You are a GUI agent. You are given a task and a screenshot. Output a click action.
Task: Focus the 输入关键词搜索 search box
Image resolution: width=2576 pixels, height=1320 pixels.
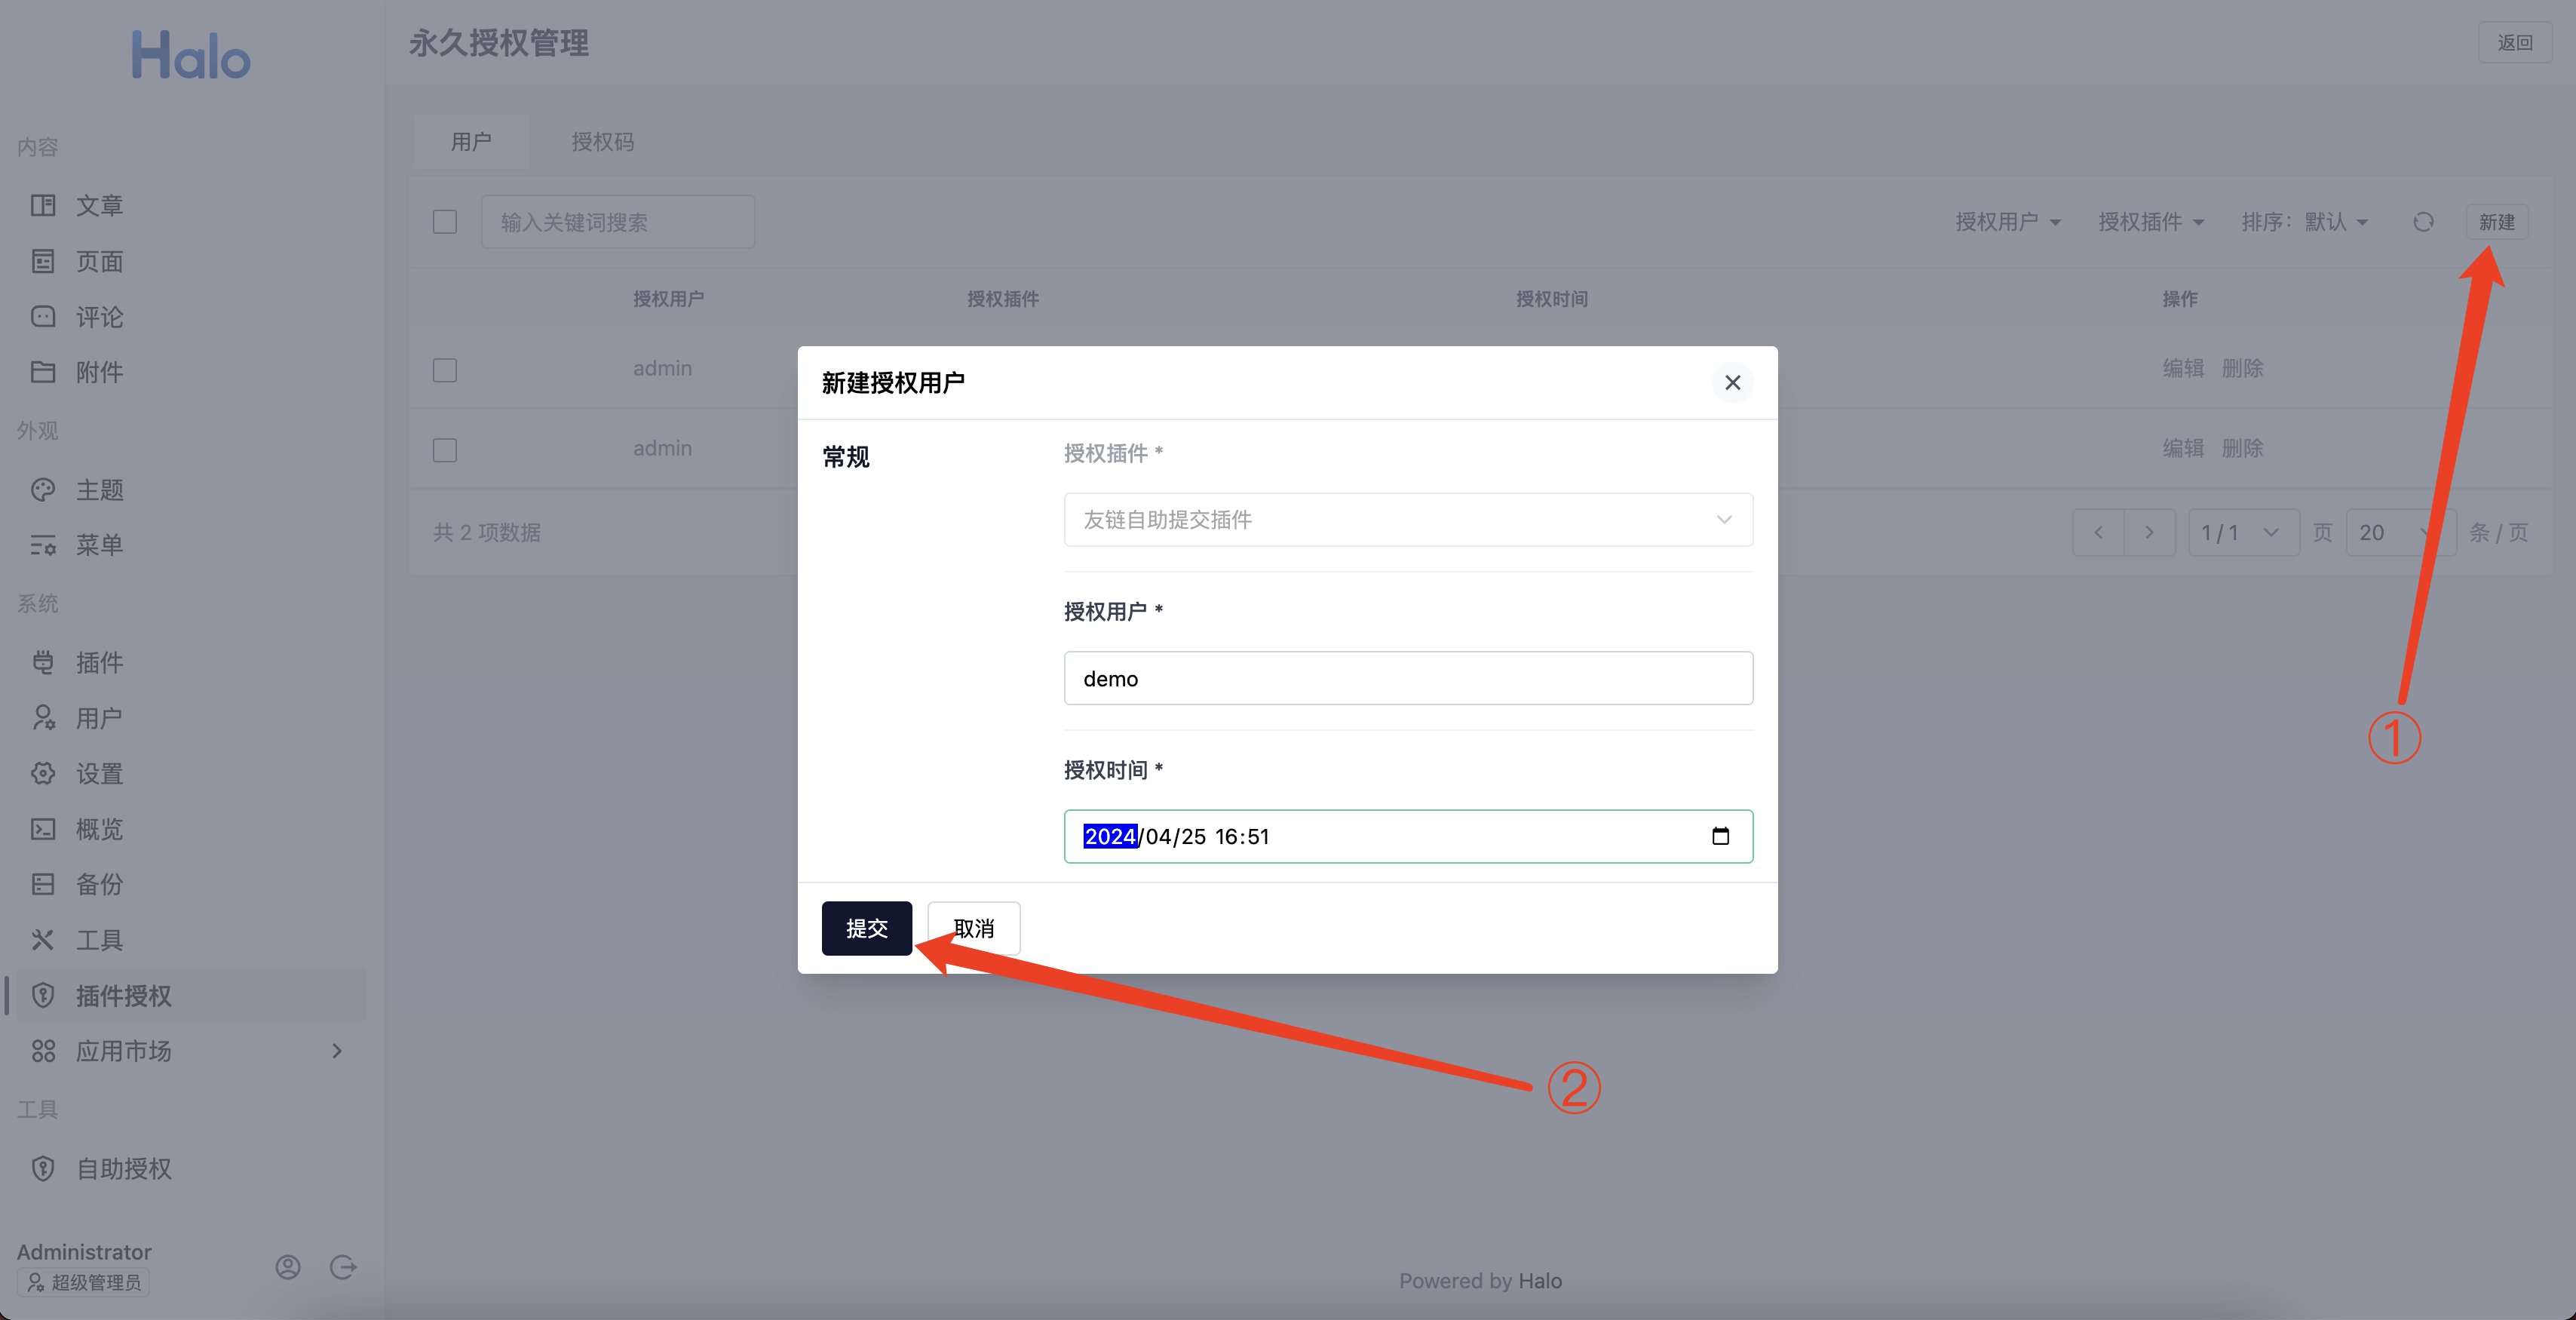(x=617, y=222)
